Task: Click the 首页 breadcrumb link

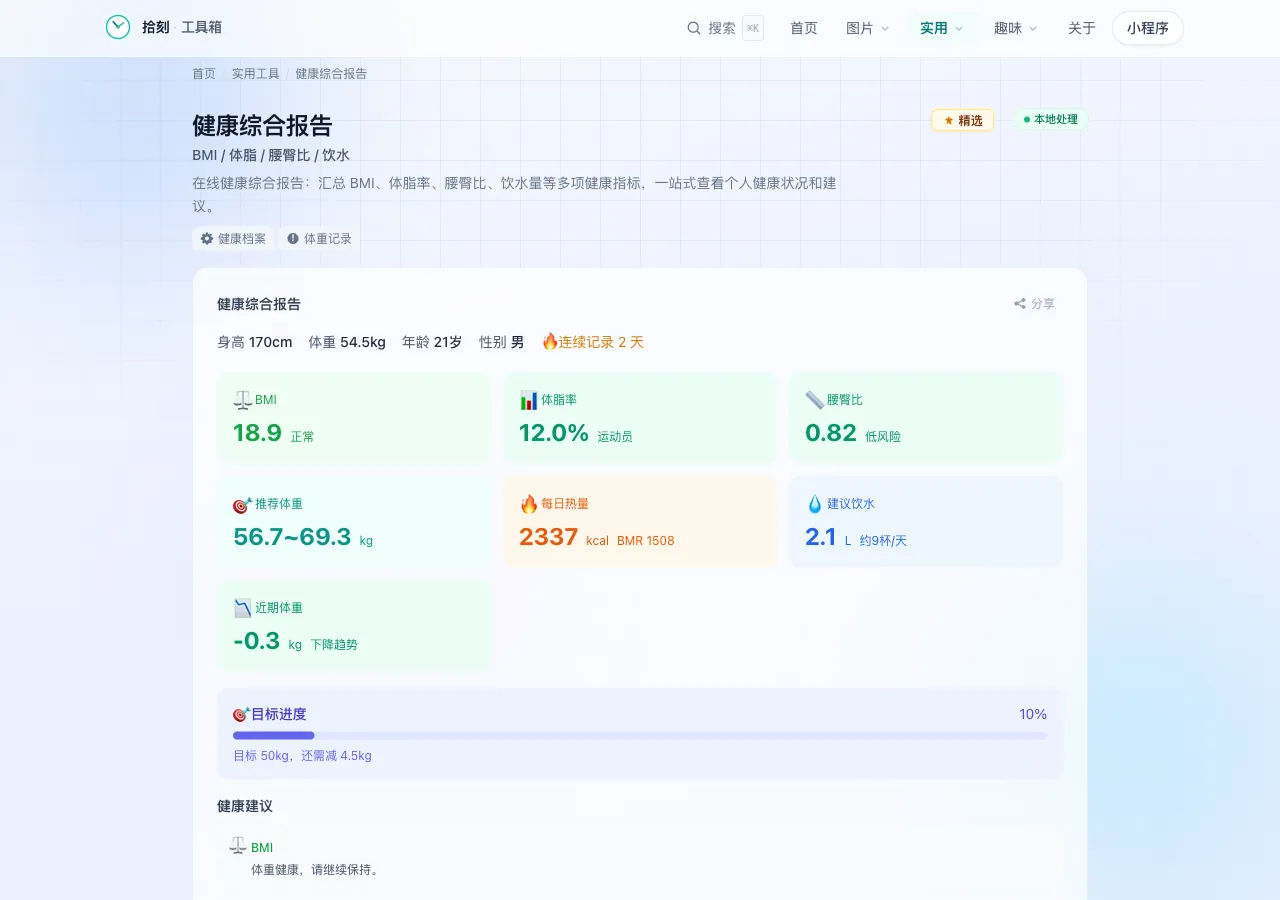Action: (x=204, y=74)
